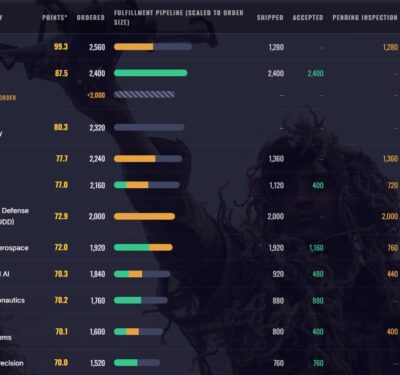The width and height of the screenshot is (400, 375).
Task: Select the Fulfillment Pipeline column header
Action: coord(179,17)
